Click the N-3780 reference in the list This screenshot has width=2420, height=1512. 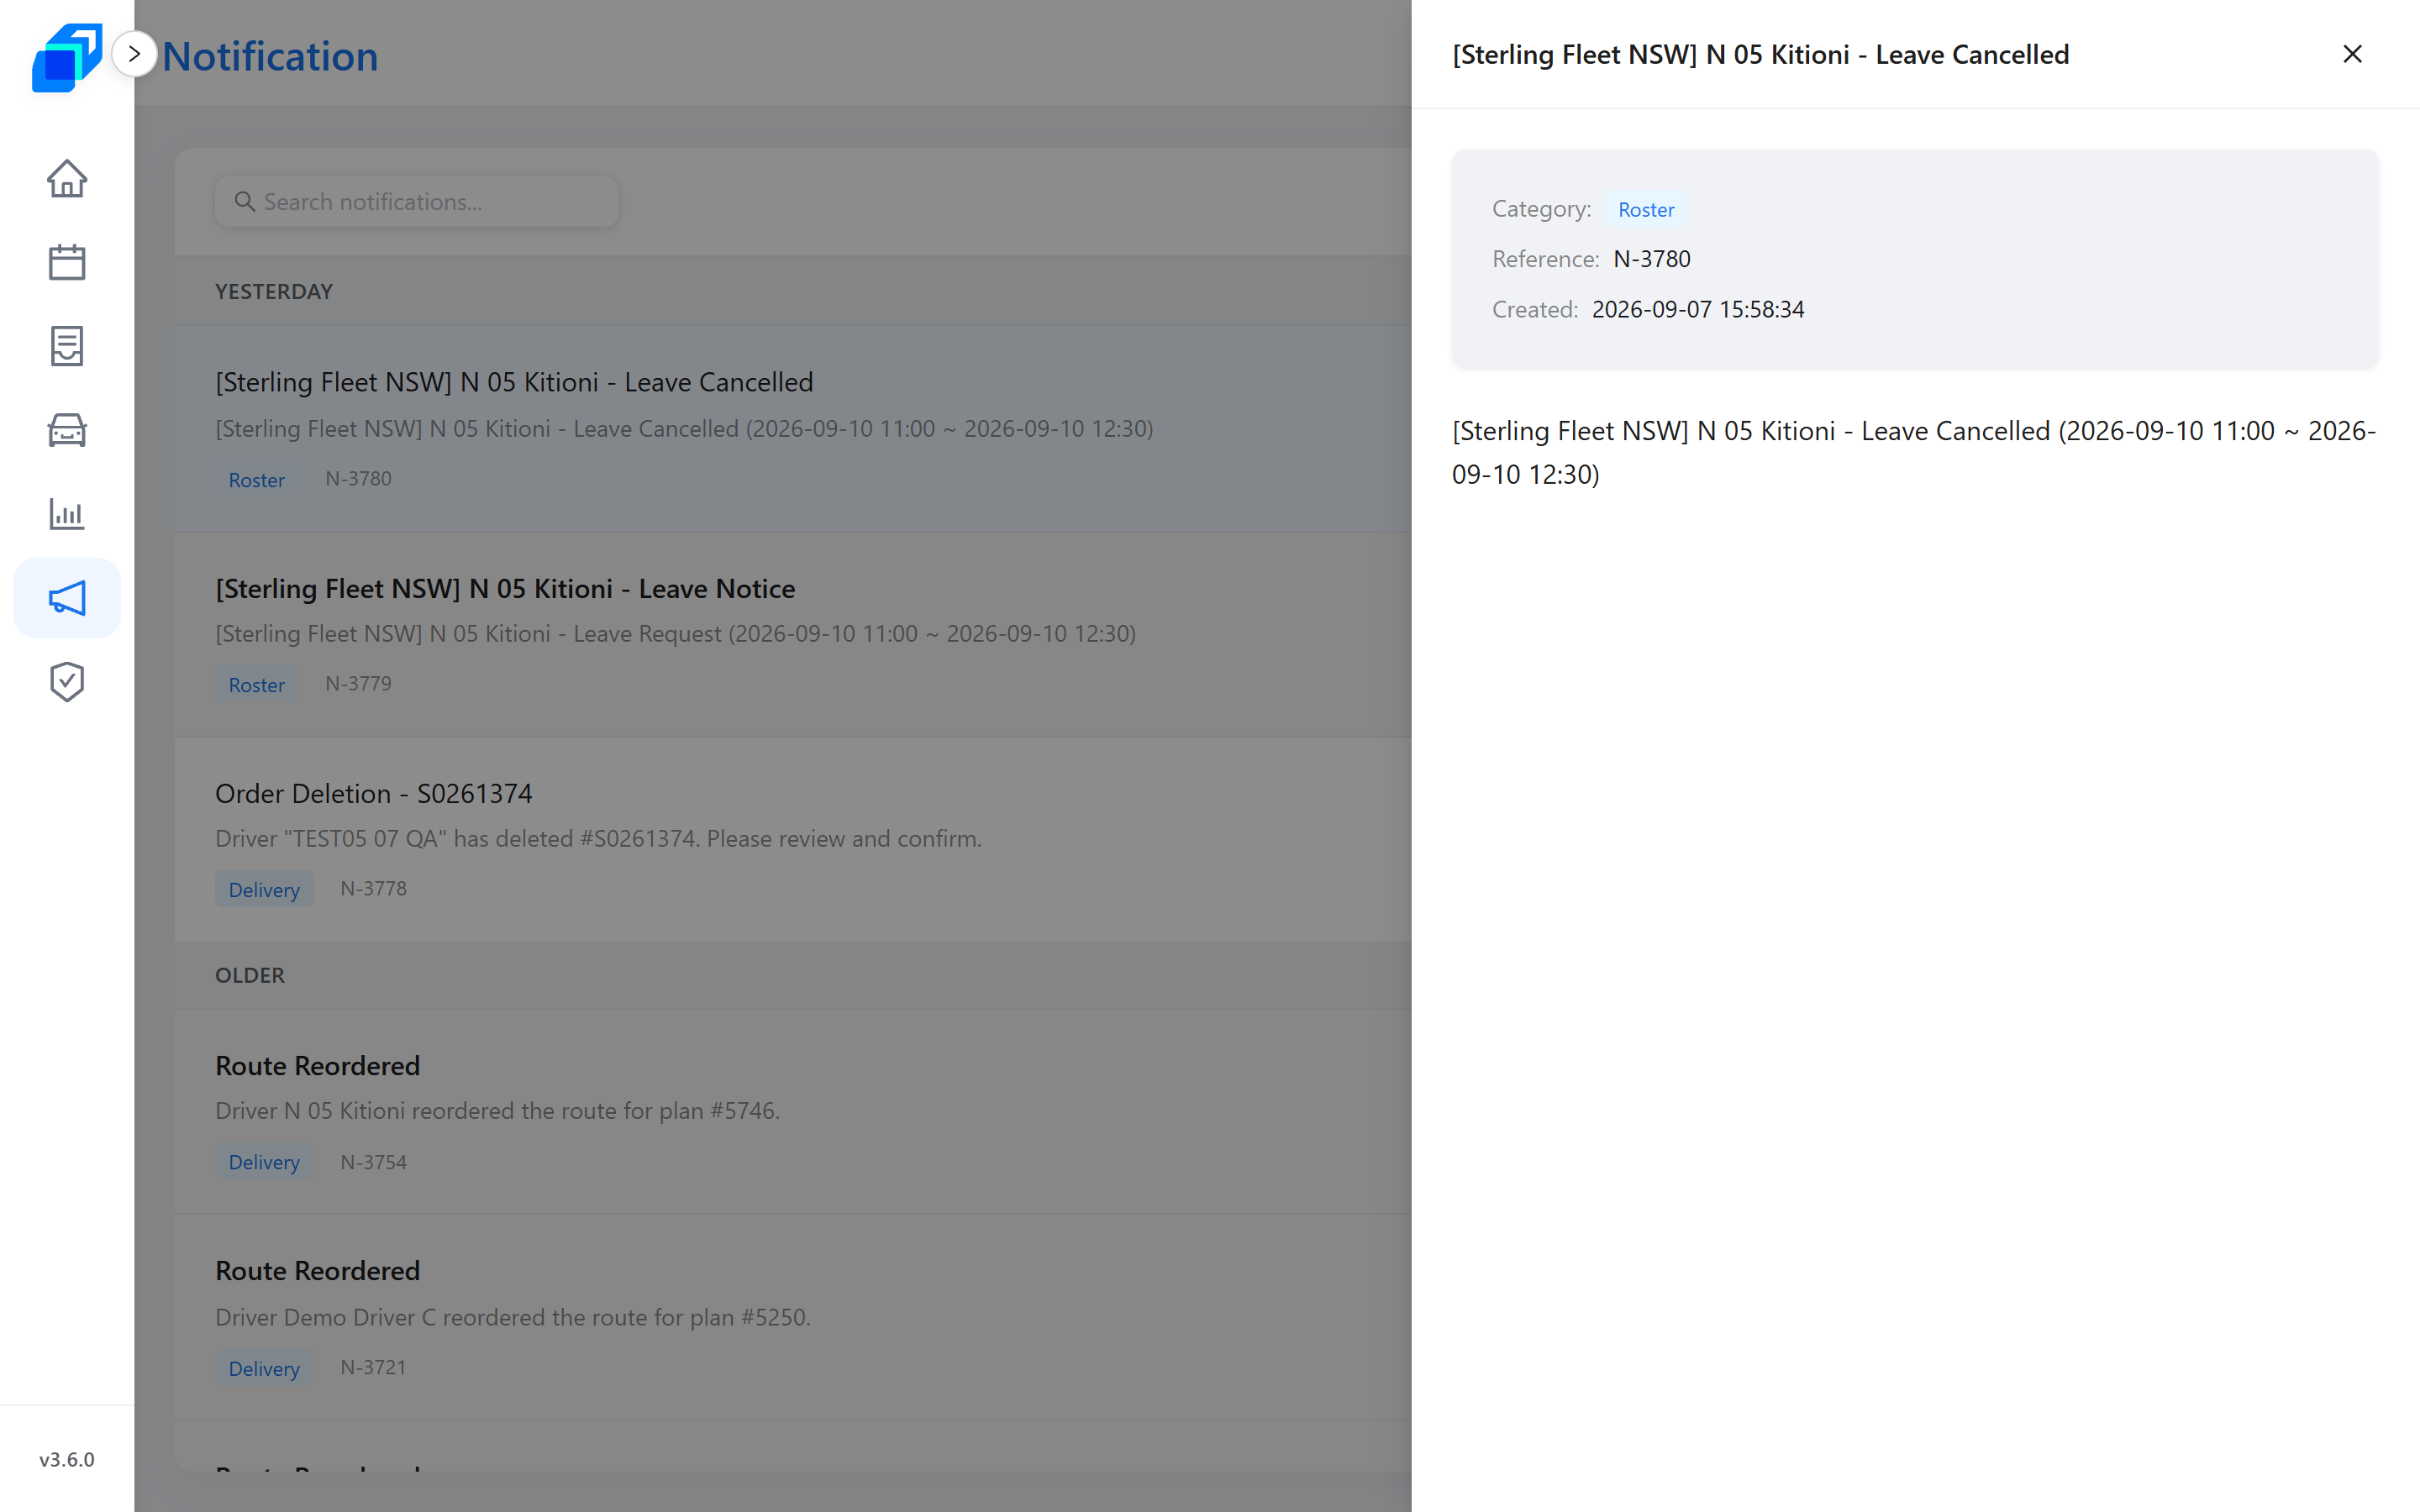point(358,478)
